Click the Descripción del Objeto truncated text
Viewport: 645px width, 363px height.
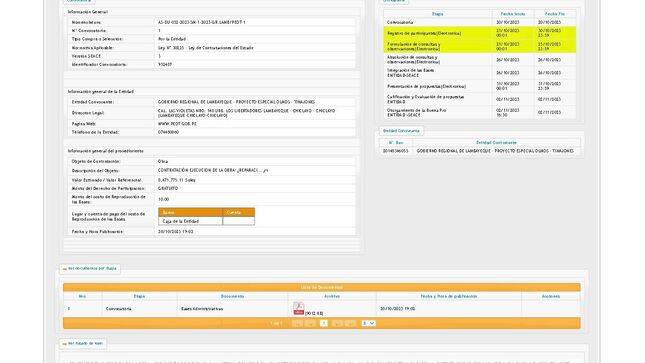click(213, 170)
